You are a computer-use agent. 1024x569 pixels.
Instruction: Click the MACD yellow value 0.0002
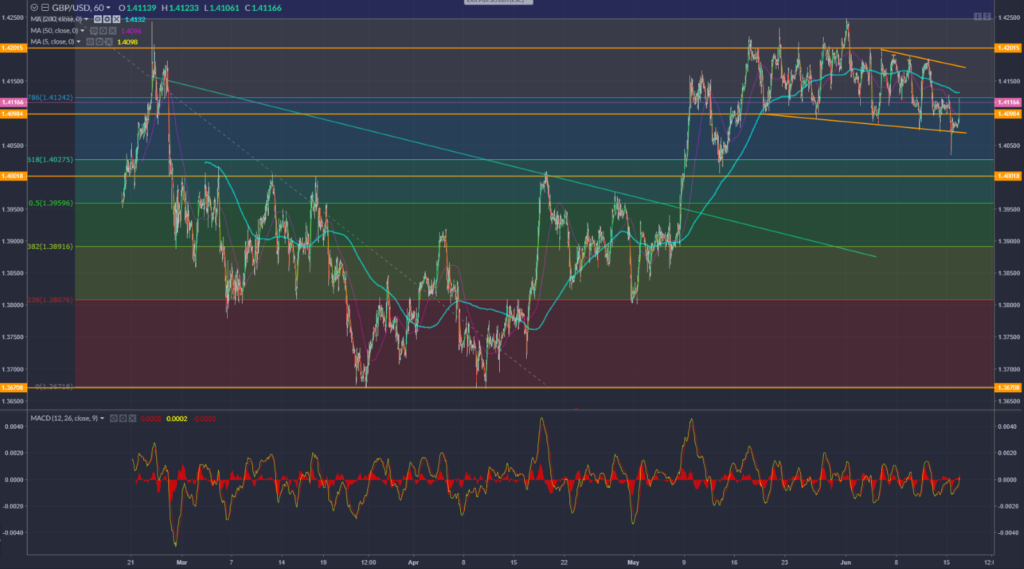[177, 419]
